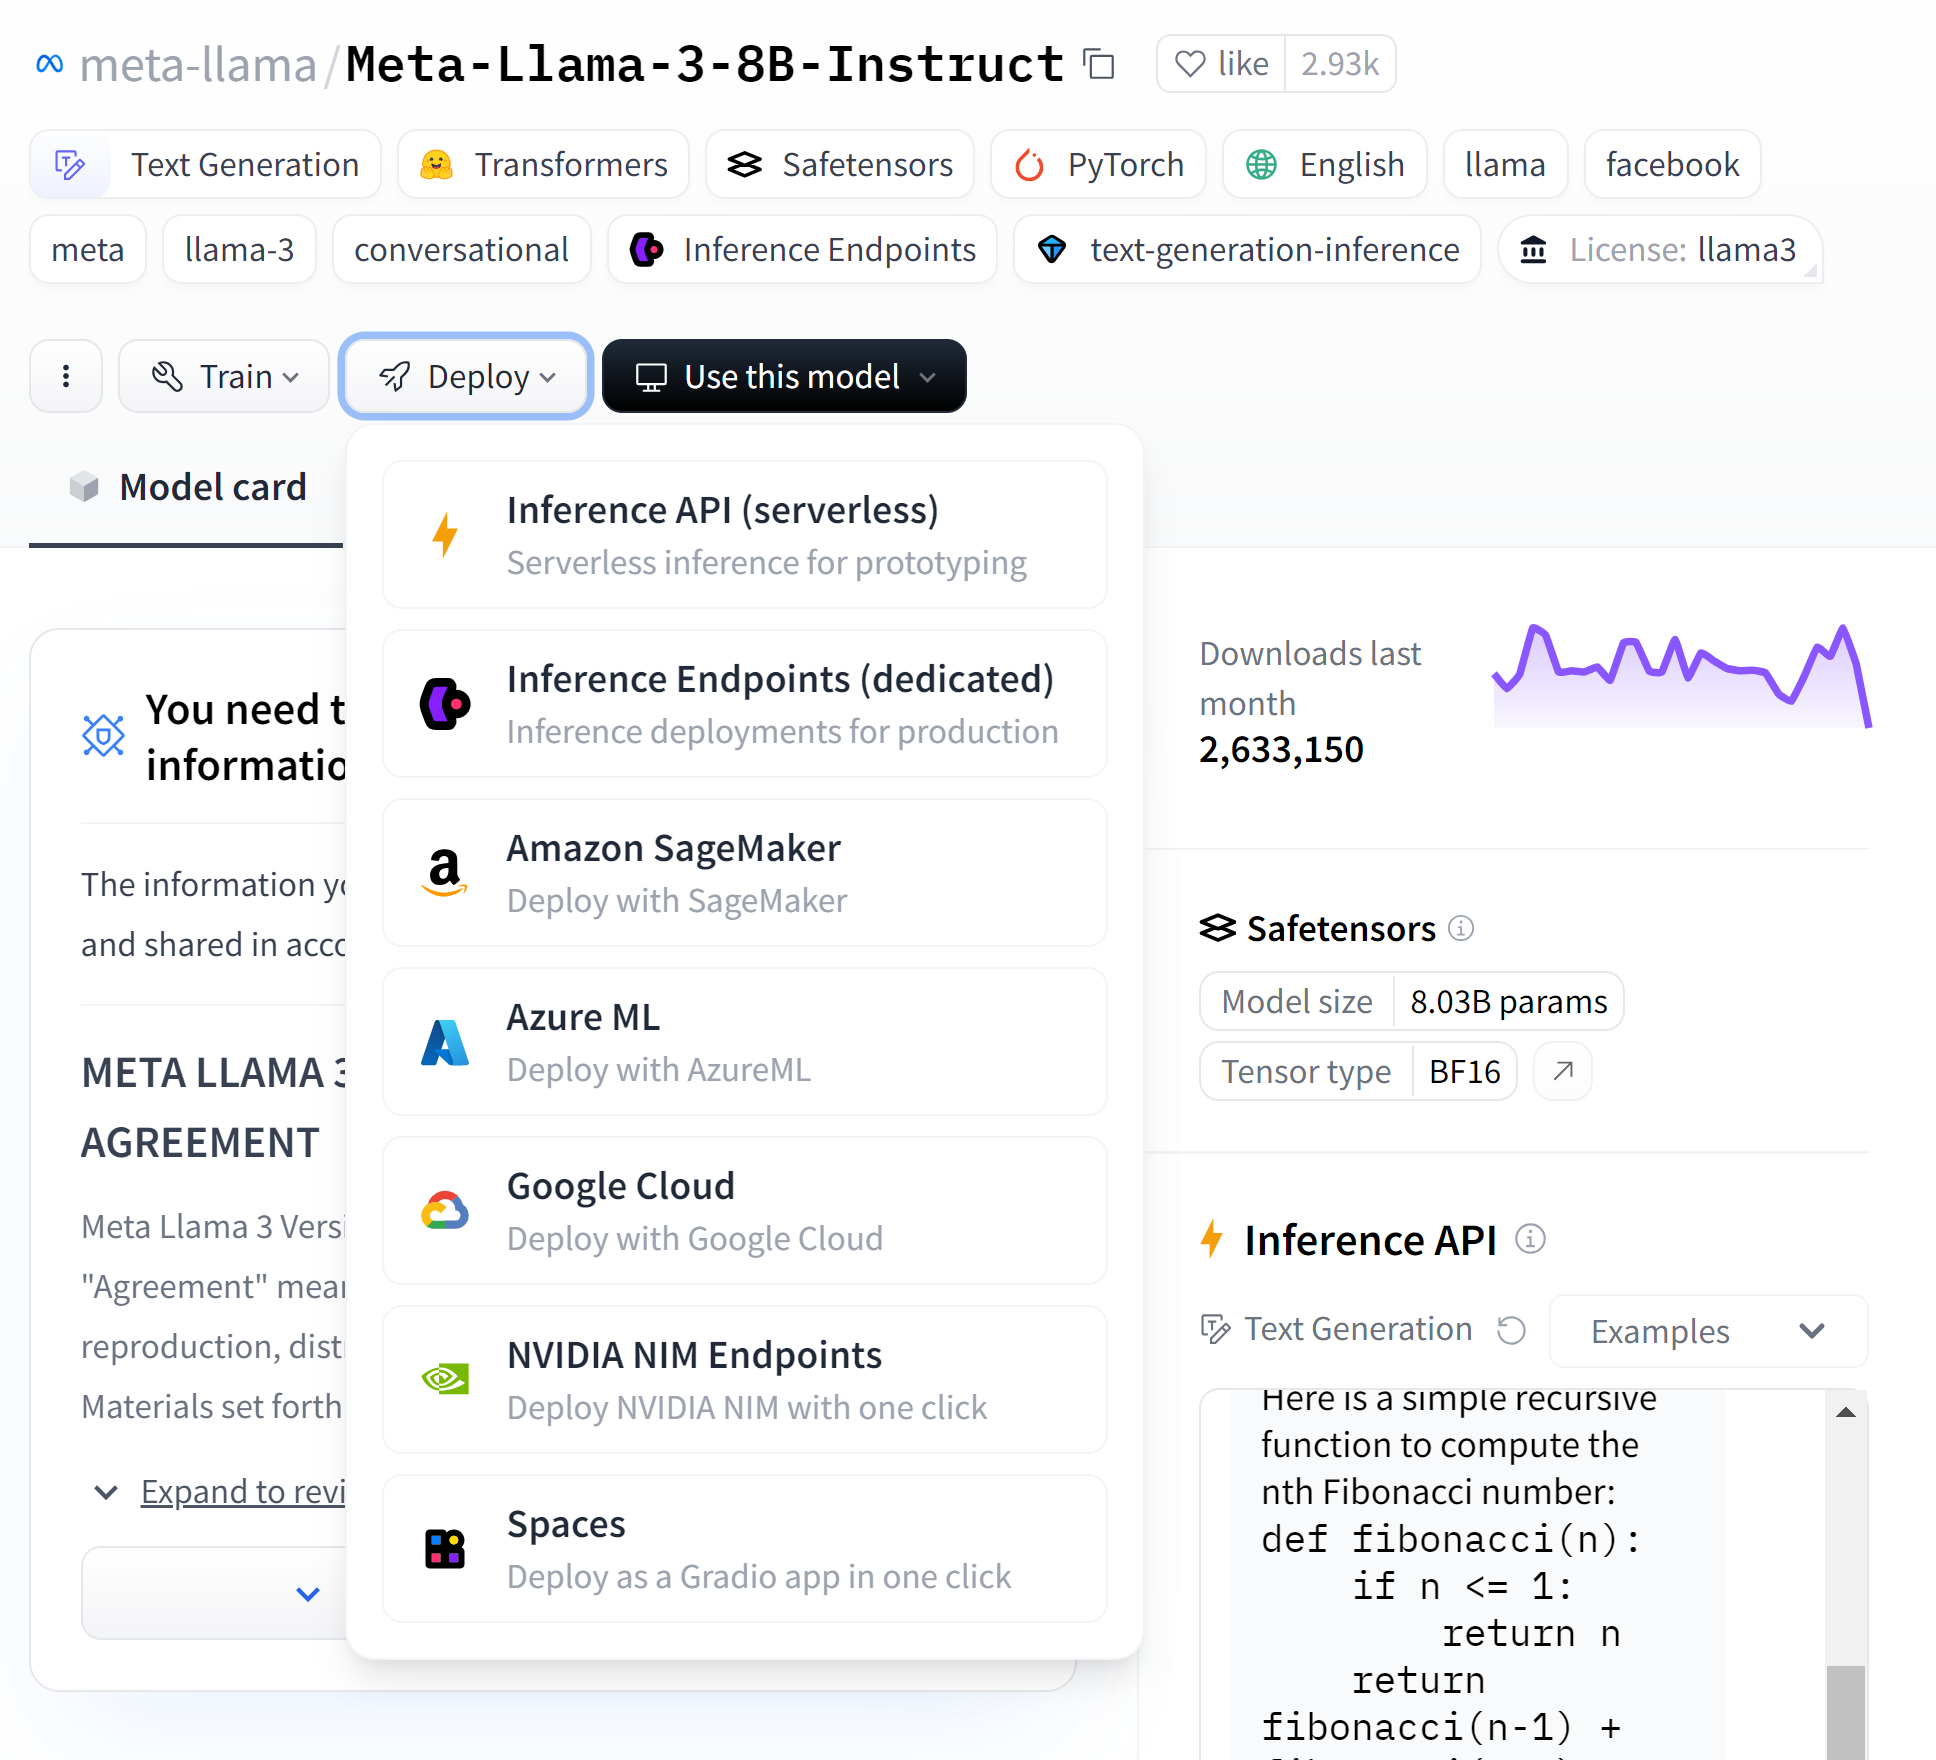Choose Google Cloud deploy option
The height and width of the screenshot is (1760, 1936).
coord(745,1211)
